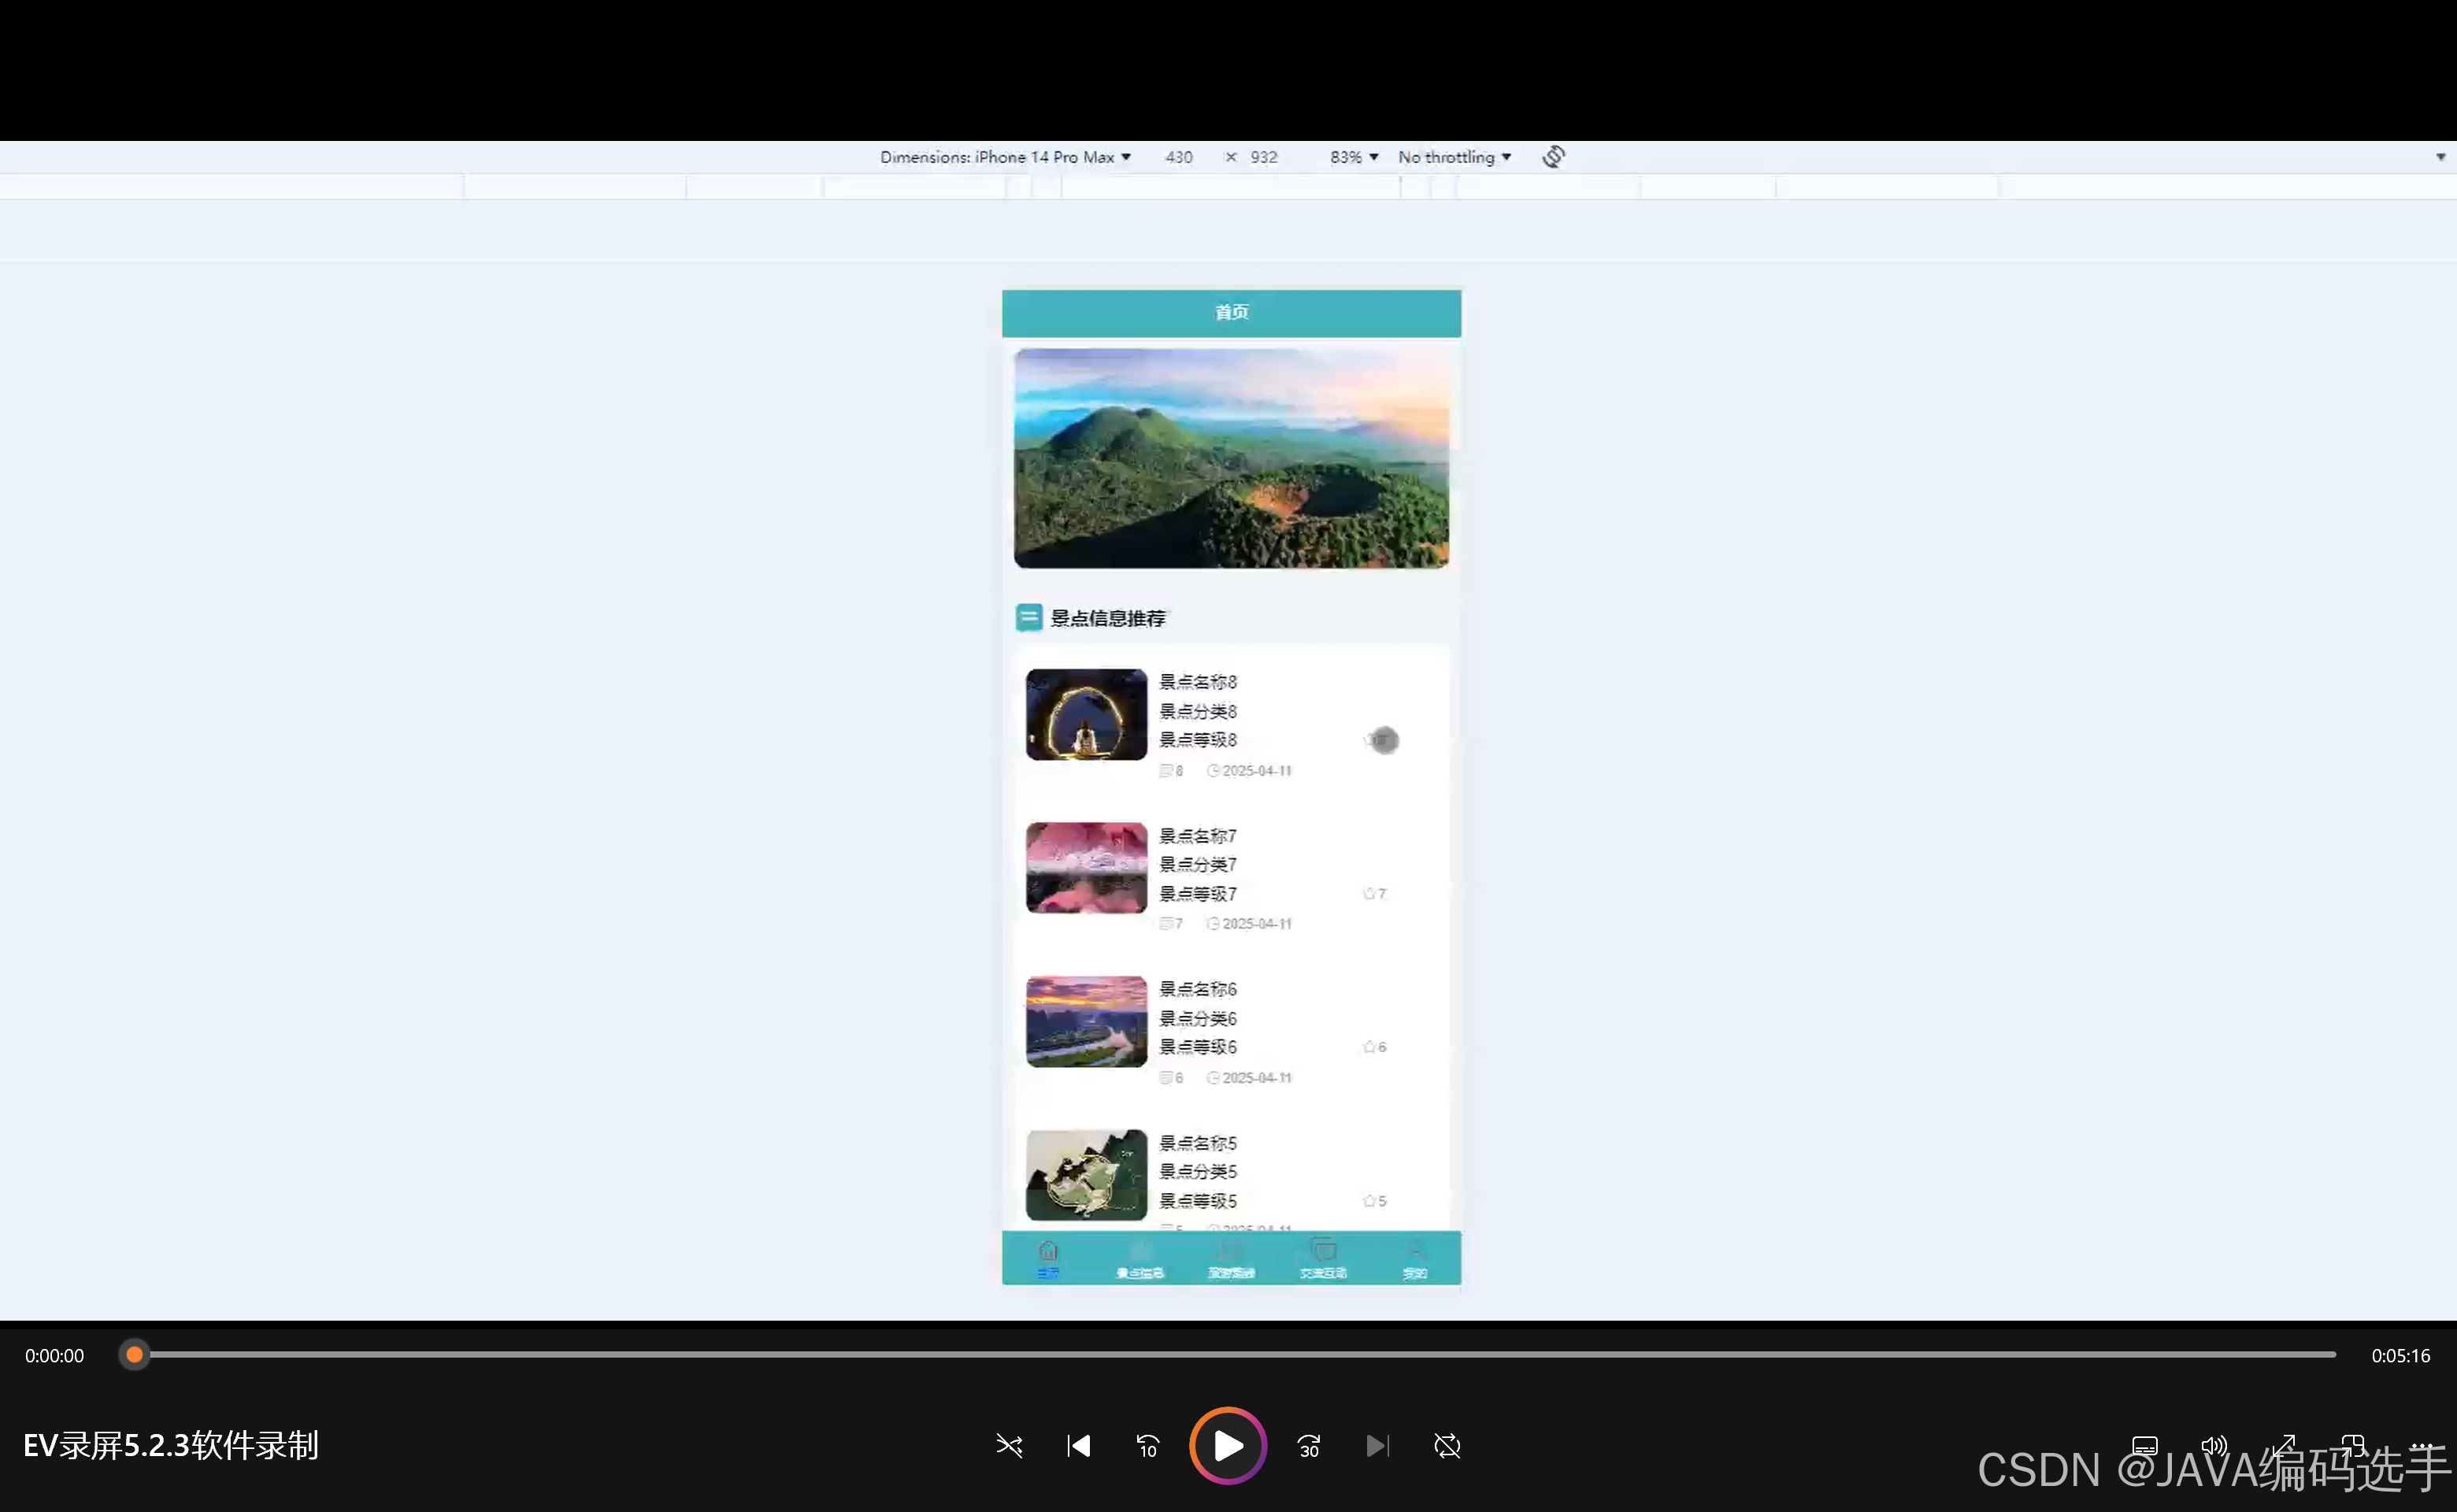Go to previous track

(1078, 1446)
